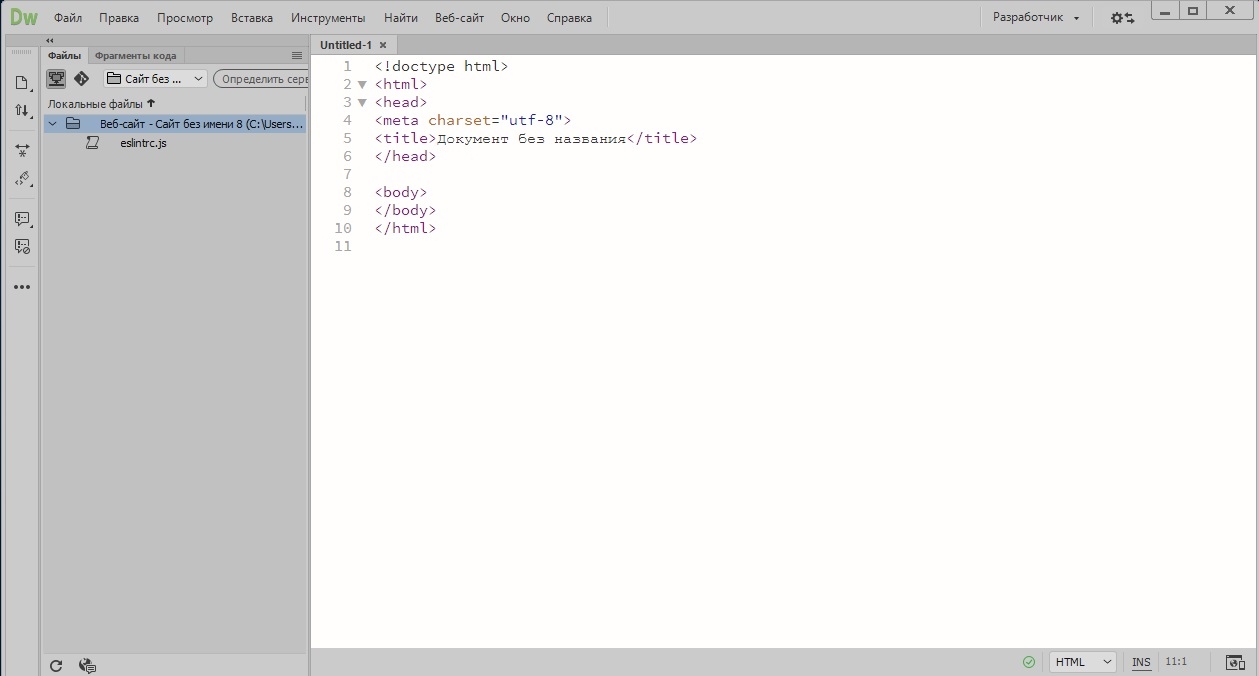Click the connect-to-server monitor icon

tap(57, 78)
